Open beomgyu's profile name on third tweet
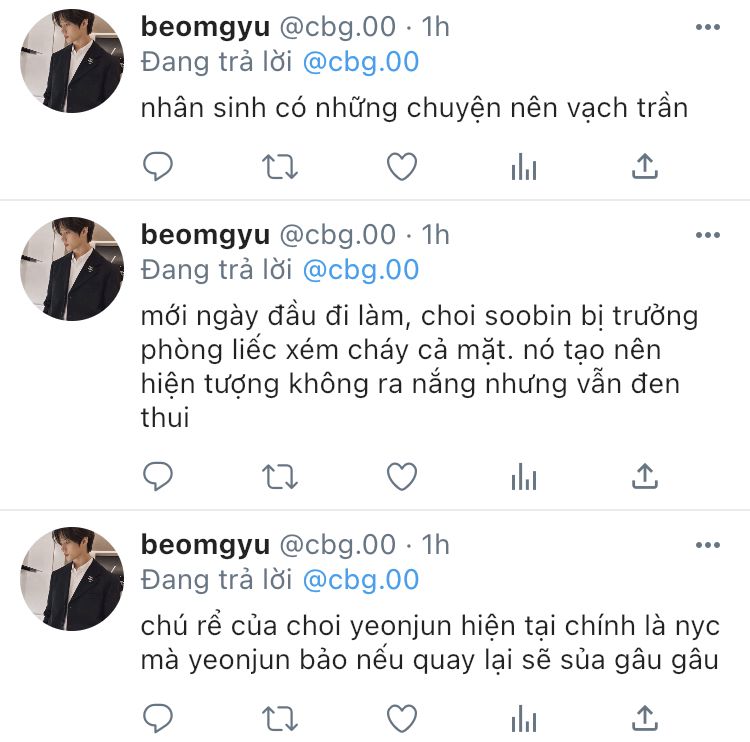750x742 pixels. (205, 545)
